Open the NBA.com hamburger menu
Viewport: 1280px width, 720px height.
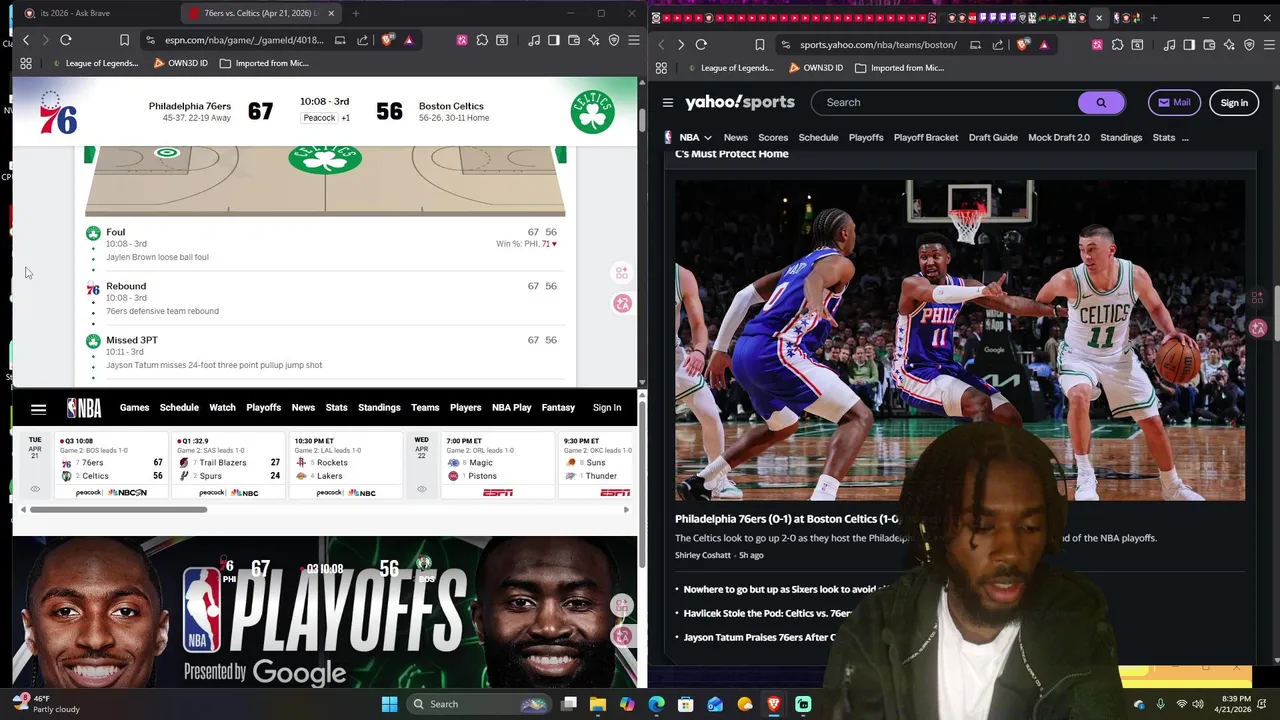tap(38, 408)
